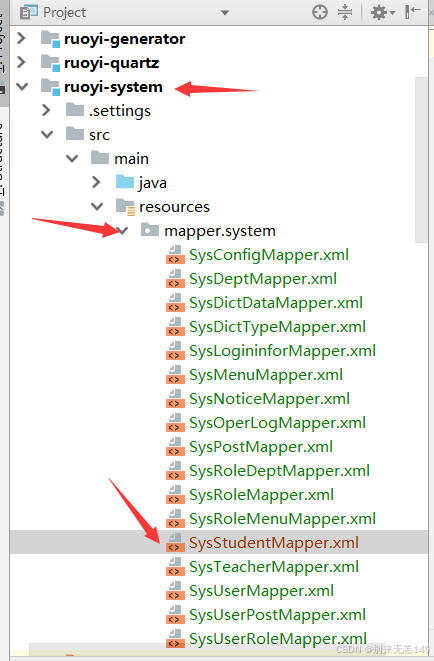Collapse the ruoyi-system module
Image resolution: width=434 pixels, height=661 pixels.
(x=22, y=86)
